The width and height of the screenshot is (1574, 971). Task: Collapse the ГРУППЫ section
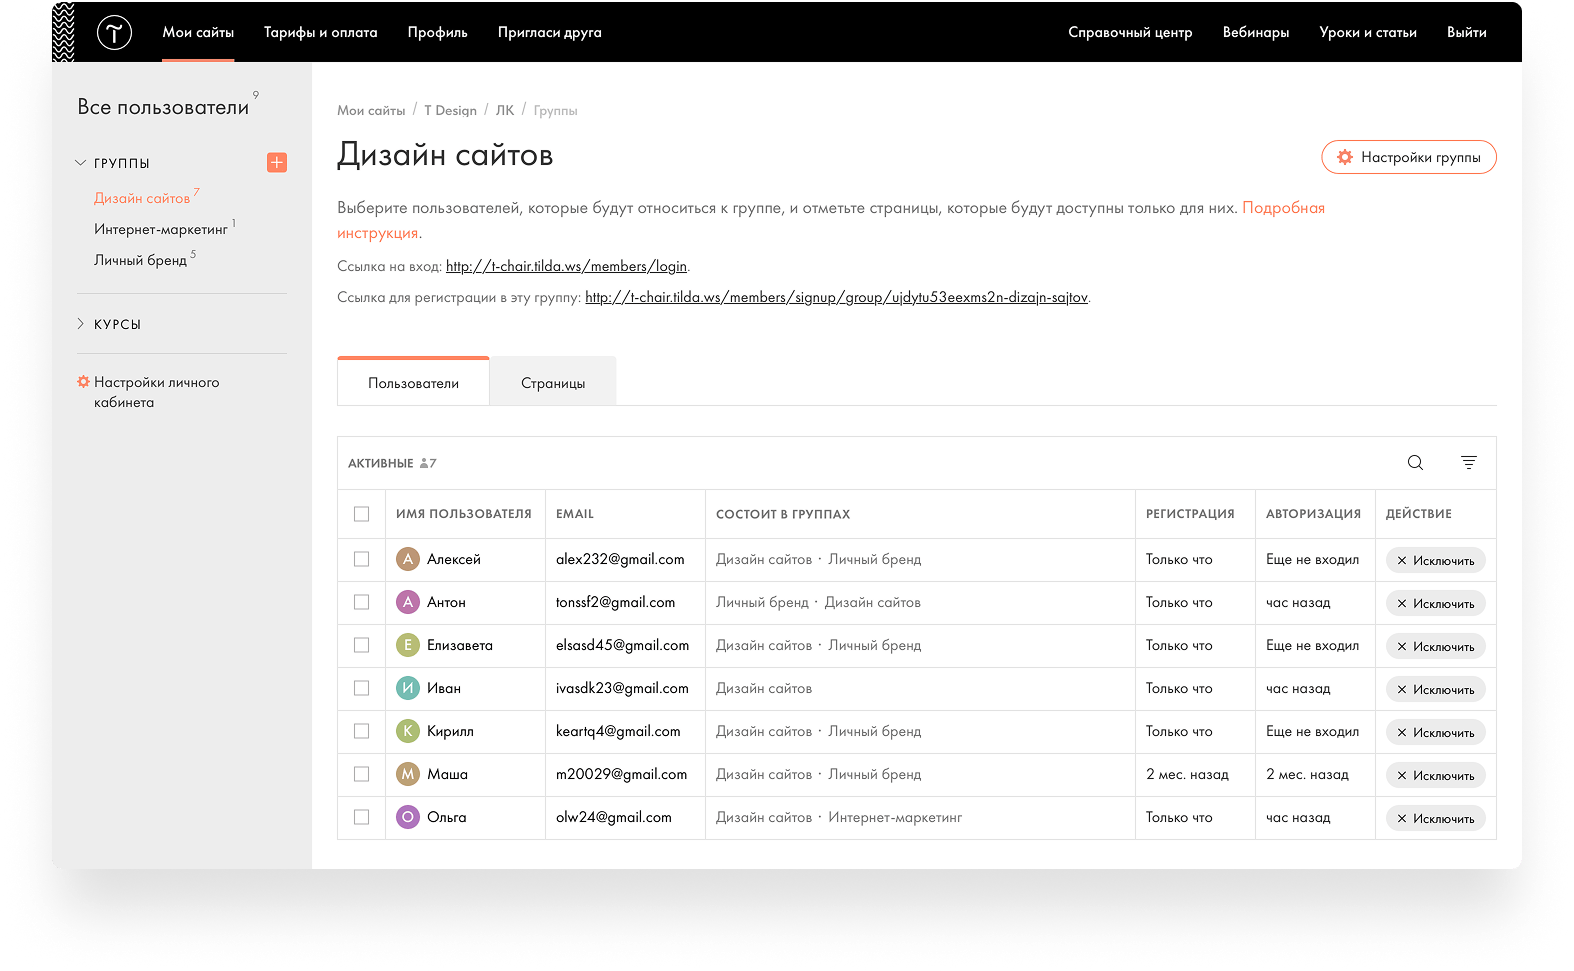pos(81,163)
